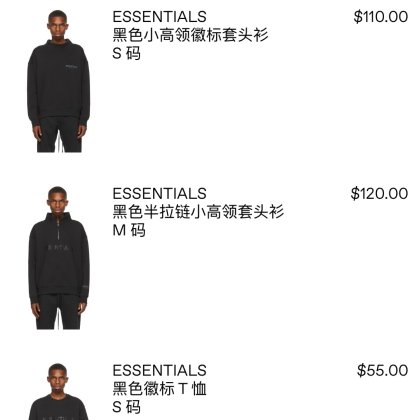Open the black logo T-shirt thumbnail
420x420 pixels.
coord(59,392)
